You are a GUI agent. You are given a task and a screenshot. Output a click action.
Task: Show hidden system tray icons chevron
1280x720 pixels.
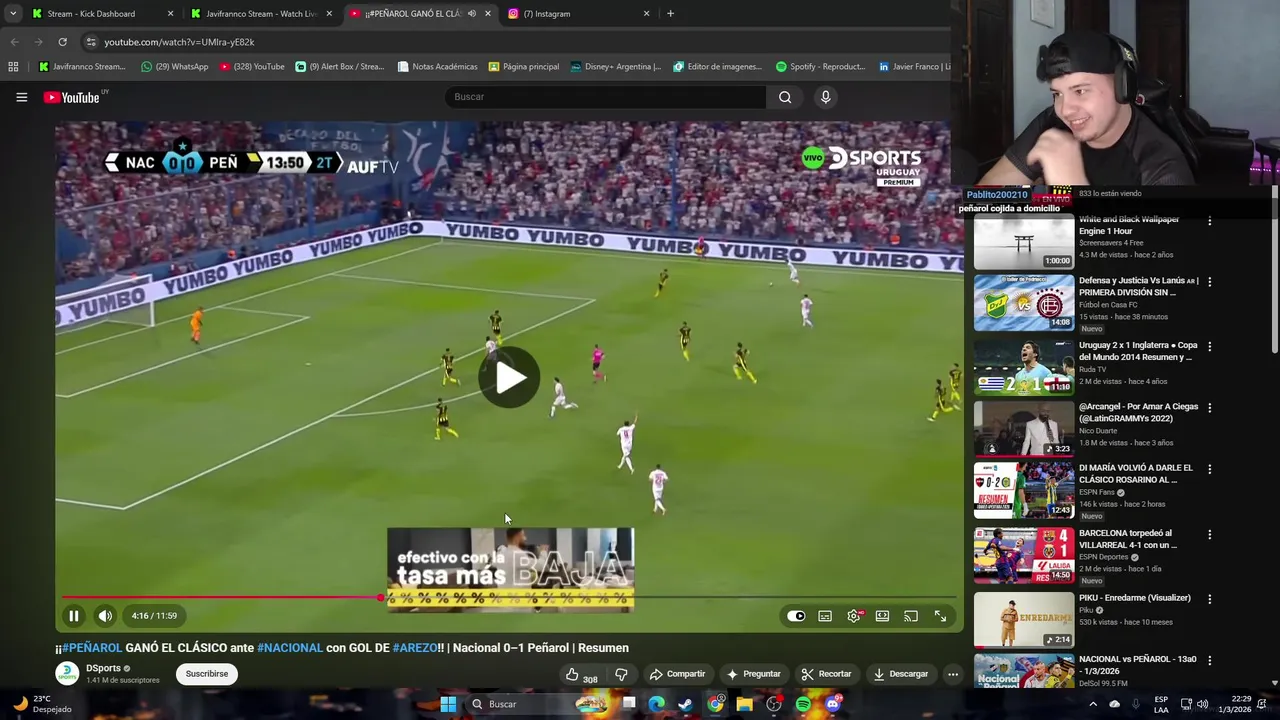(x=1092, y=704)
